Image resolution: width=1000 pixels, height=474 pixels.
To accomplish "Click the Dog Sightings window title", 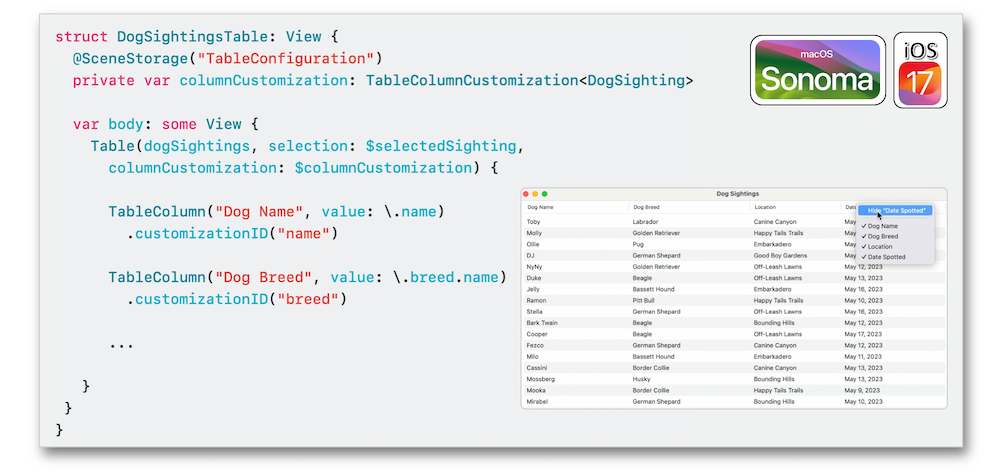I will [x=738, y=193].
